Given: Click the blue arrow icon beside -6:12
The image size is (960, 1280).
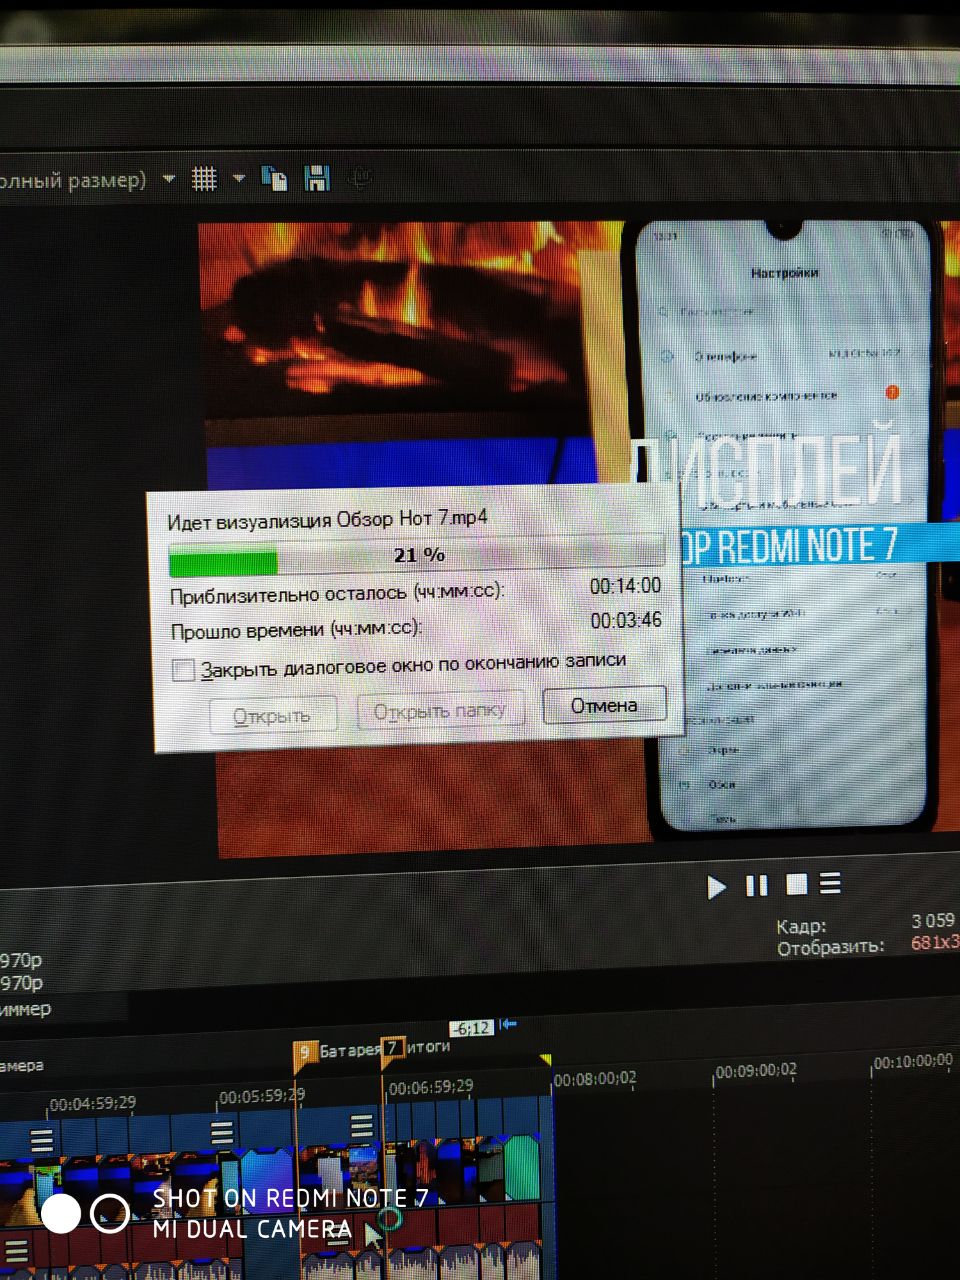Looking at the screenshot, I should coord(508,1024).
